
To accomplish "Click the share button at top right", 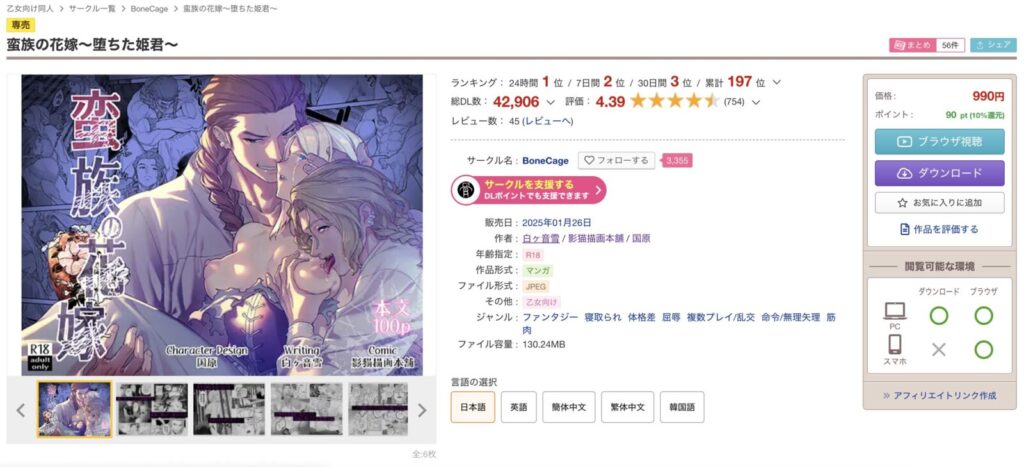I will (993, 45).
